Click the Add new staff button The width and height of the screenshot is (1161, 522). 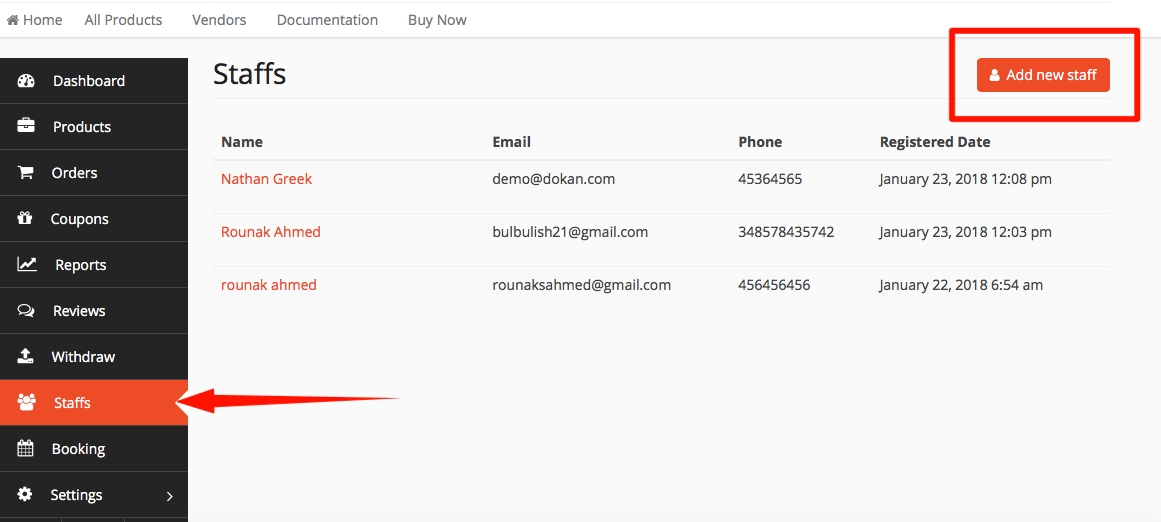tap(1043, 75)
